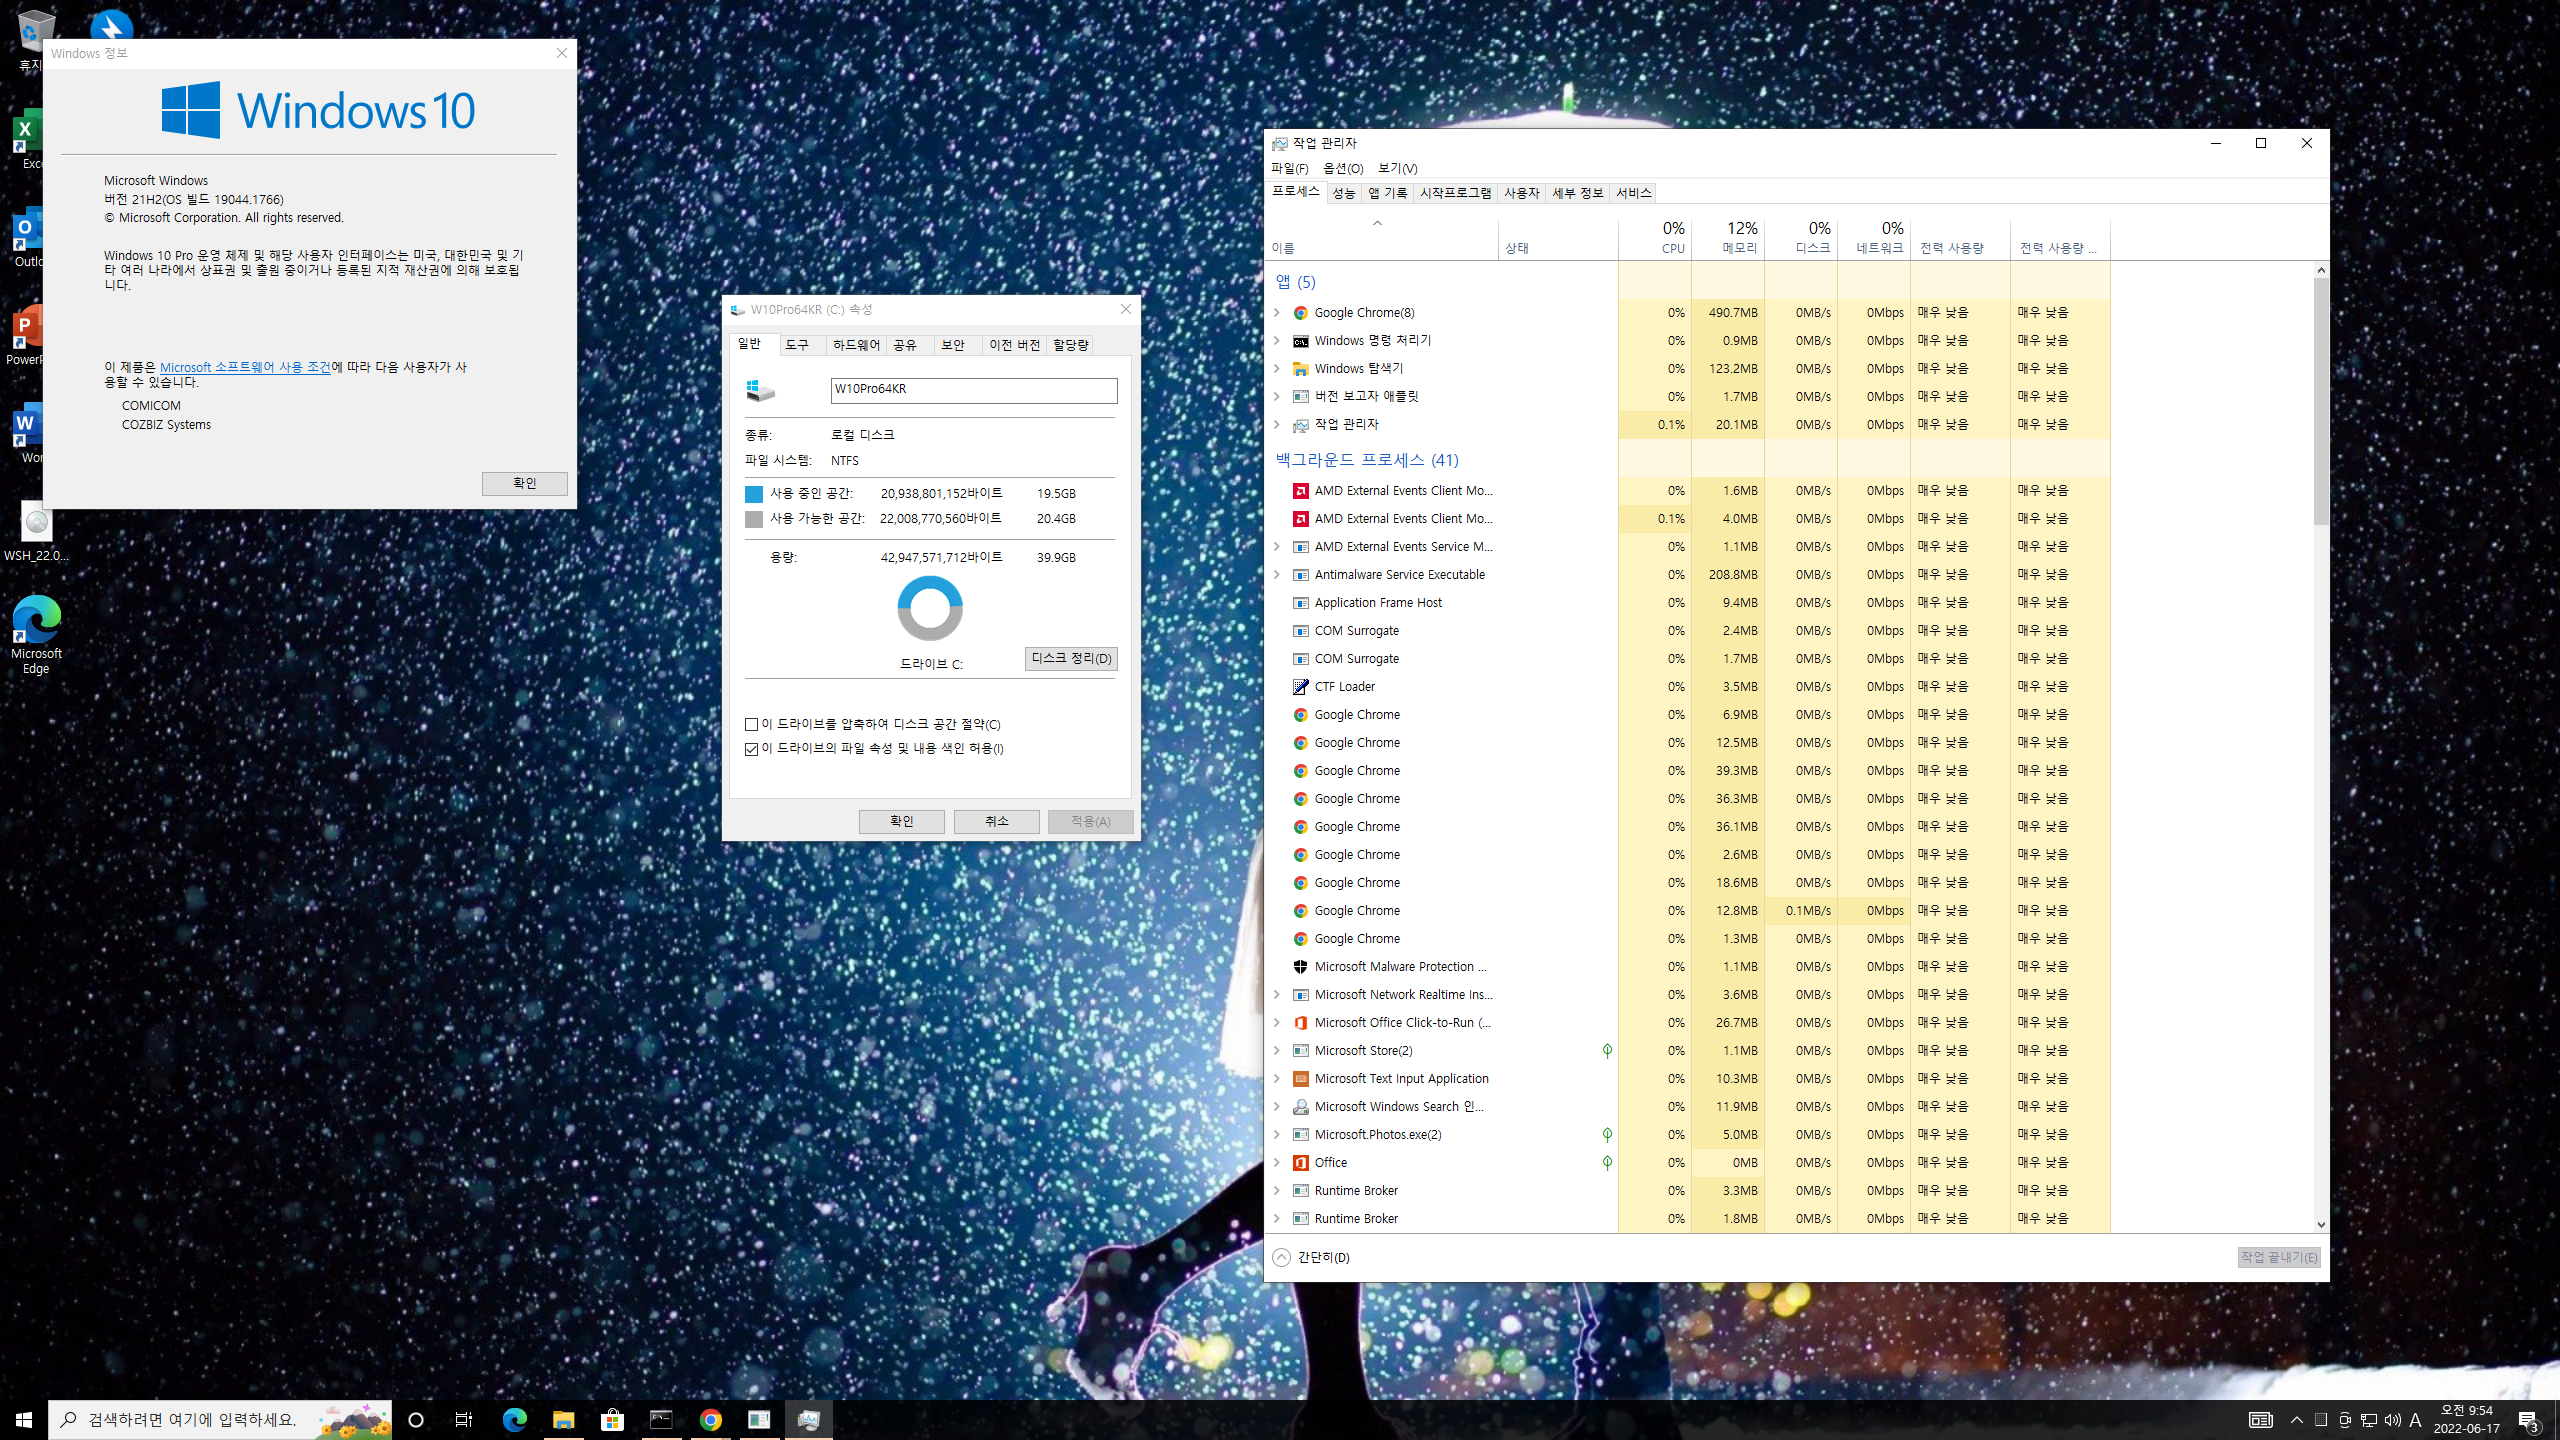Open 할당량 tab in drive properties
This screenshot has height=1440, width=2560.
1070,345
